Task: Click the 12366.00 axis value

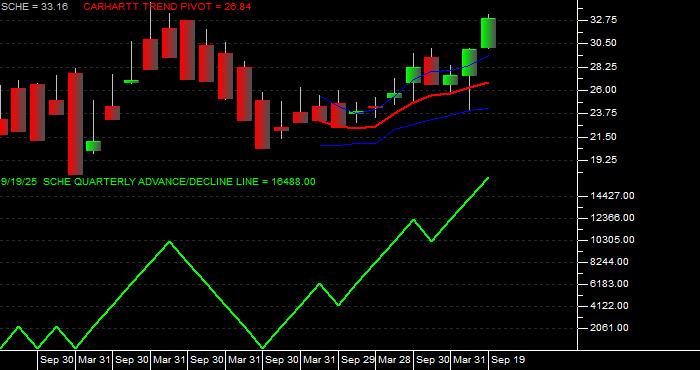Action: coord(612,218)
